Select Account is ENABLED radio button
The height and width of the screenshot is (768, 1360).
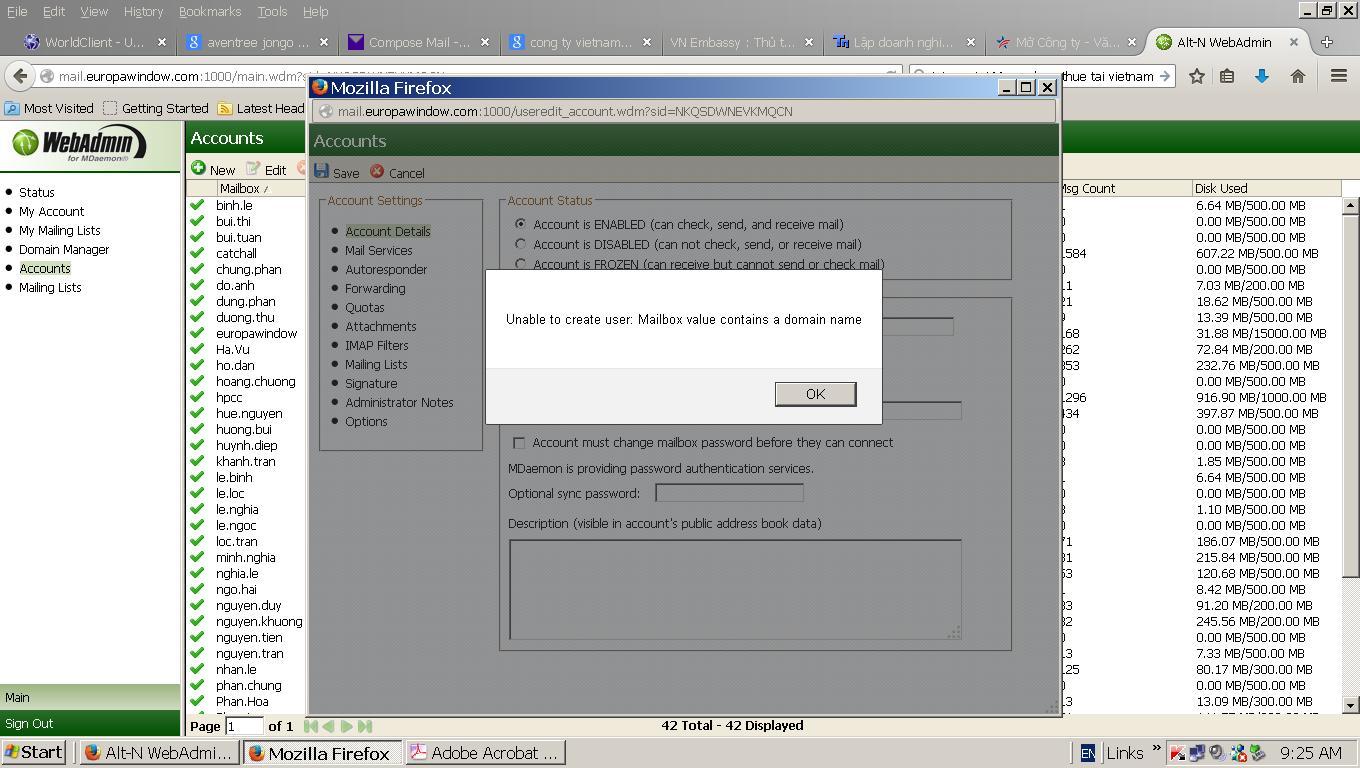point(520,224)
